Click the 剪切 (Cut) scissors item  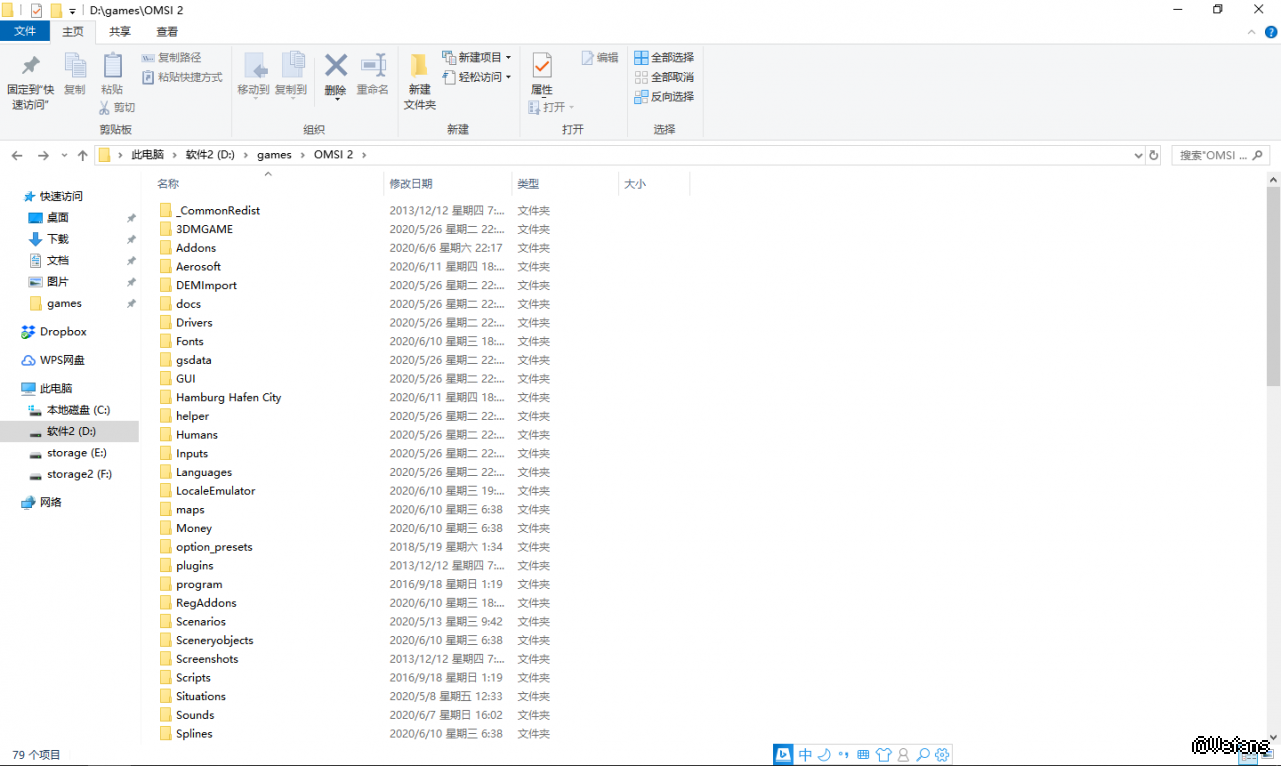tap(117, 107)
